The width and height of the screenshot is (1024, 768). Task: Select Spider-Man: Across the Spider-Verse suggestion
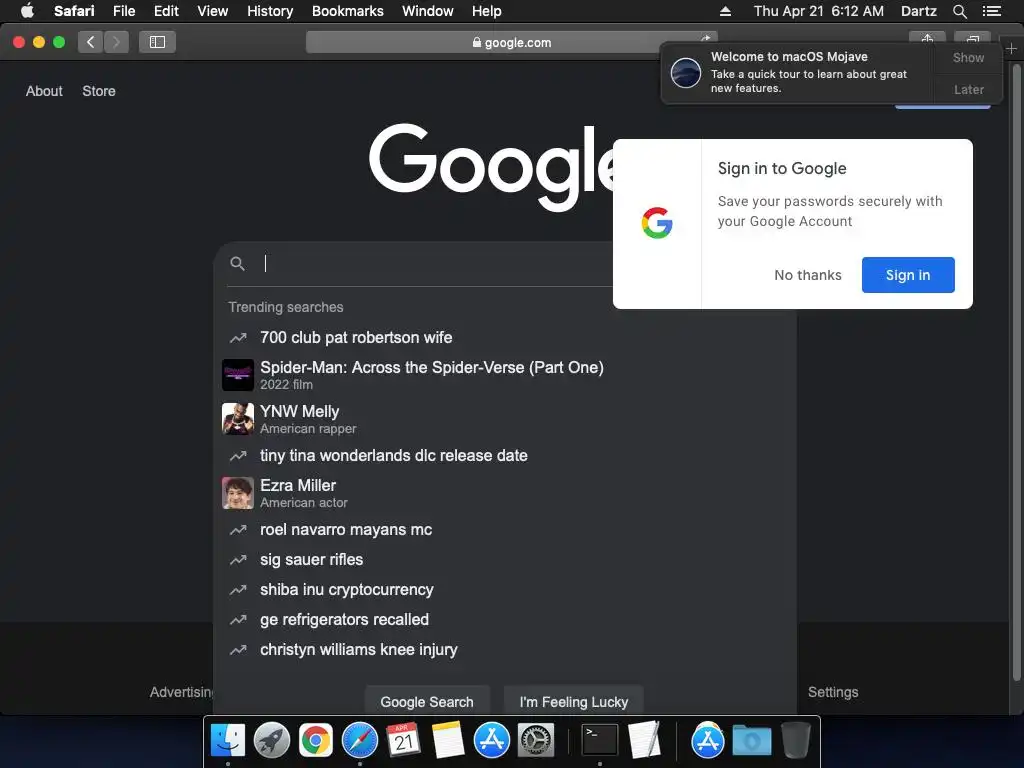click(504, 375)
